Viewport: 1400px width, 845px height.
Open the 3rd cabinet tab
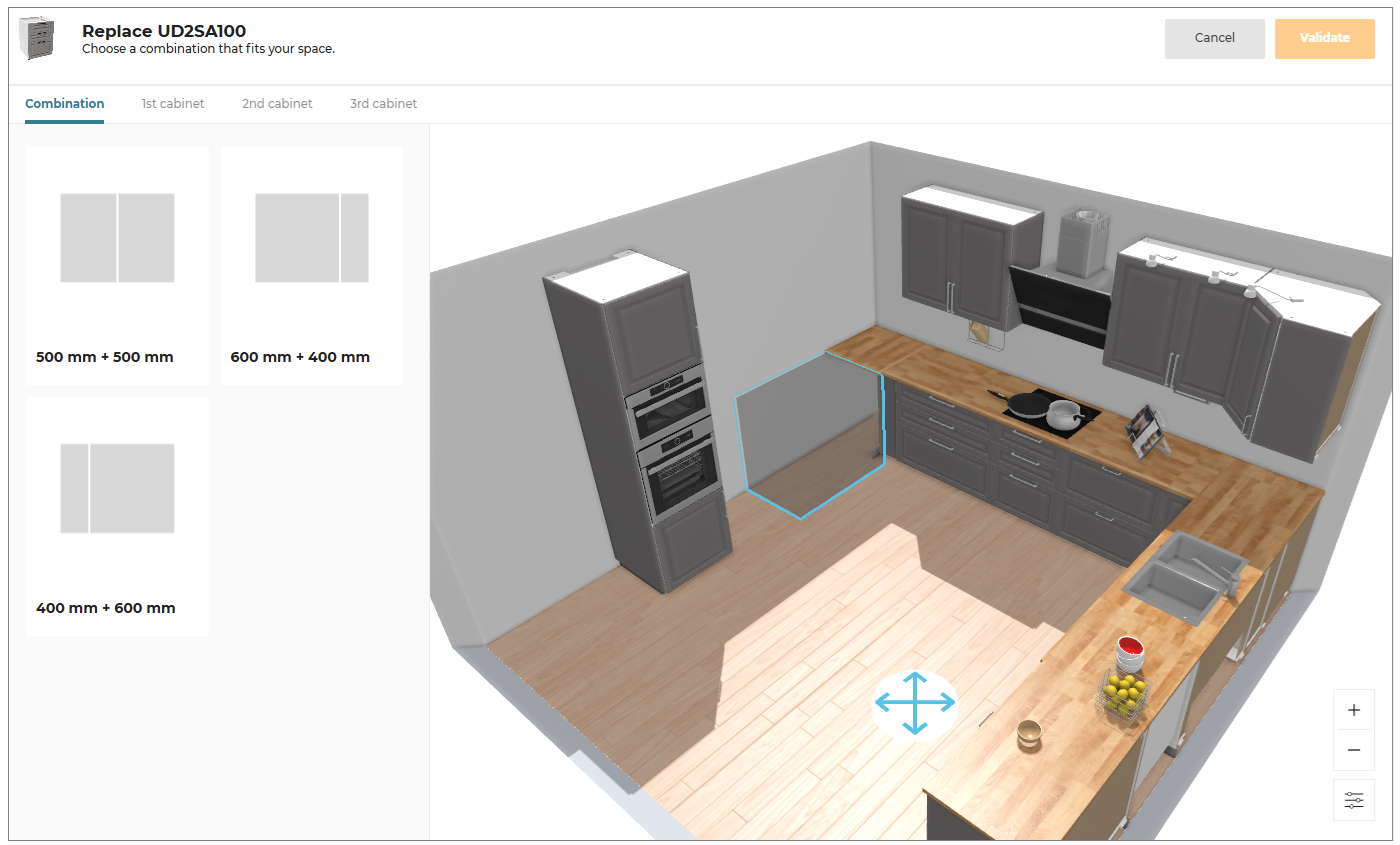tap(383, 104)
